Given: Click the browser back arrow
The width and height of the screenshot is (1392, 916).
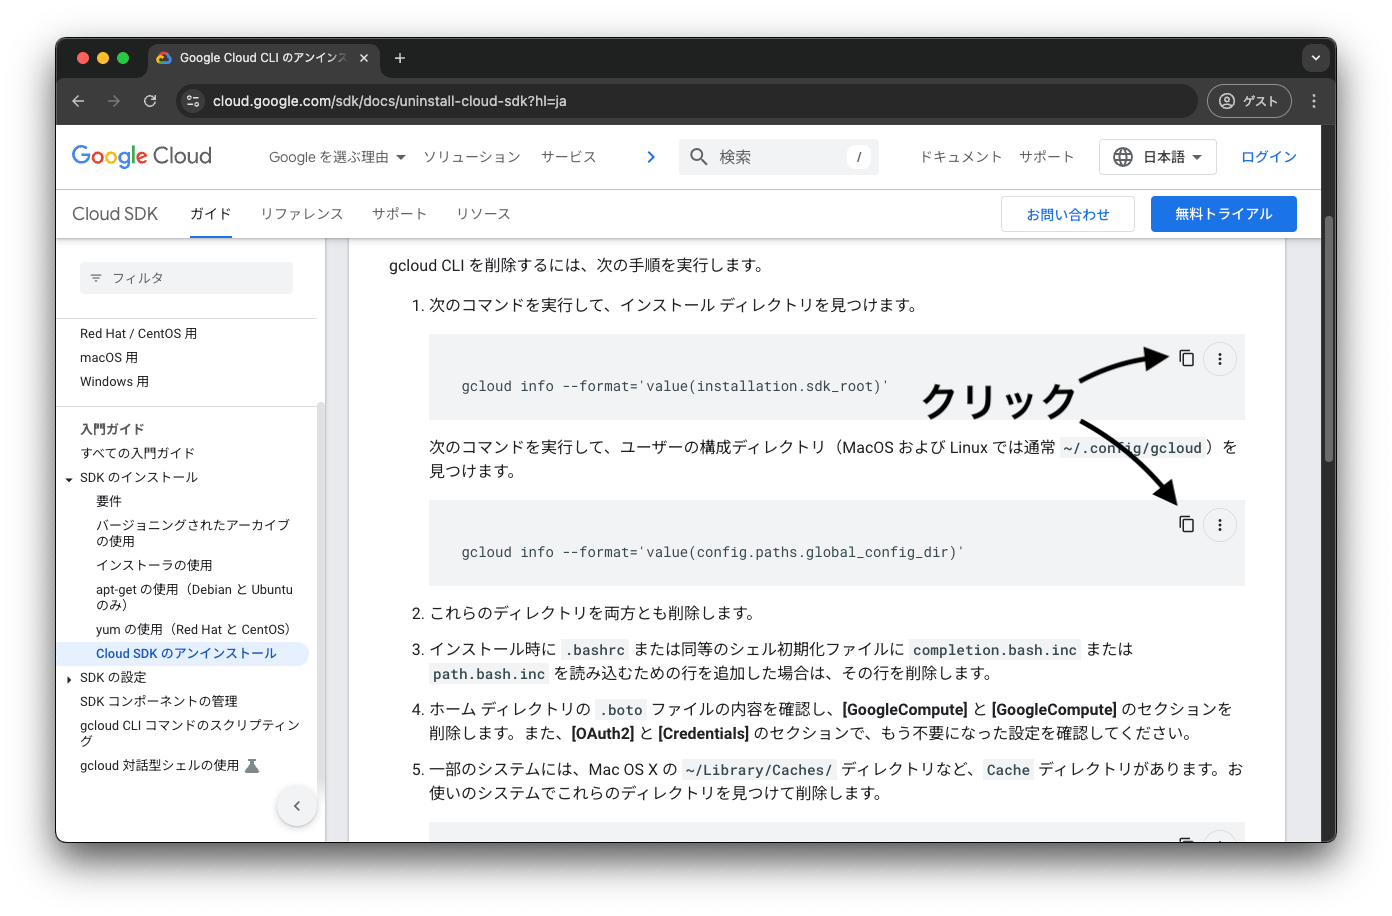Looking at the screenshot, I should 78,101.
